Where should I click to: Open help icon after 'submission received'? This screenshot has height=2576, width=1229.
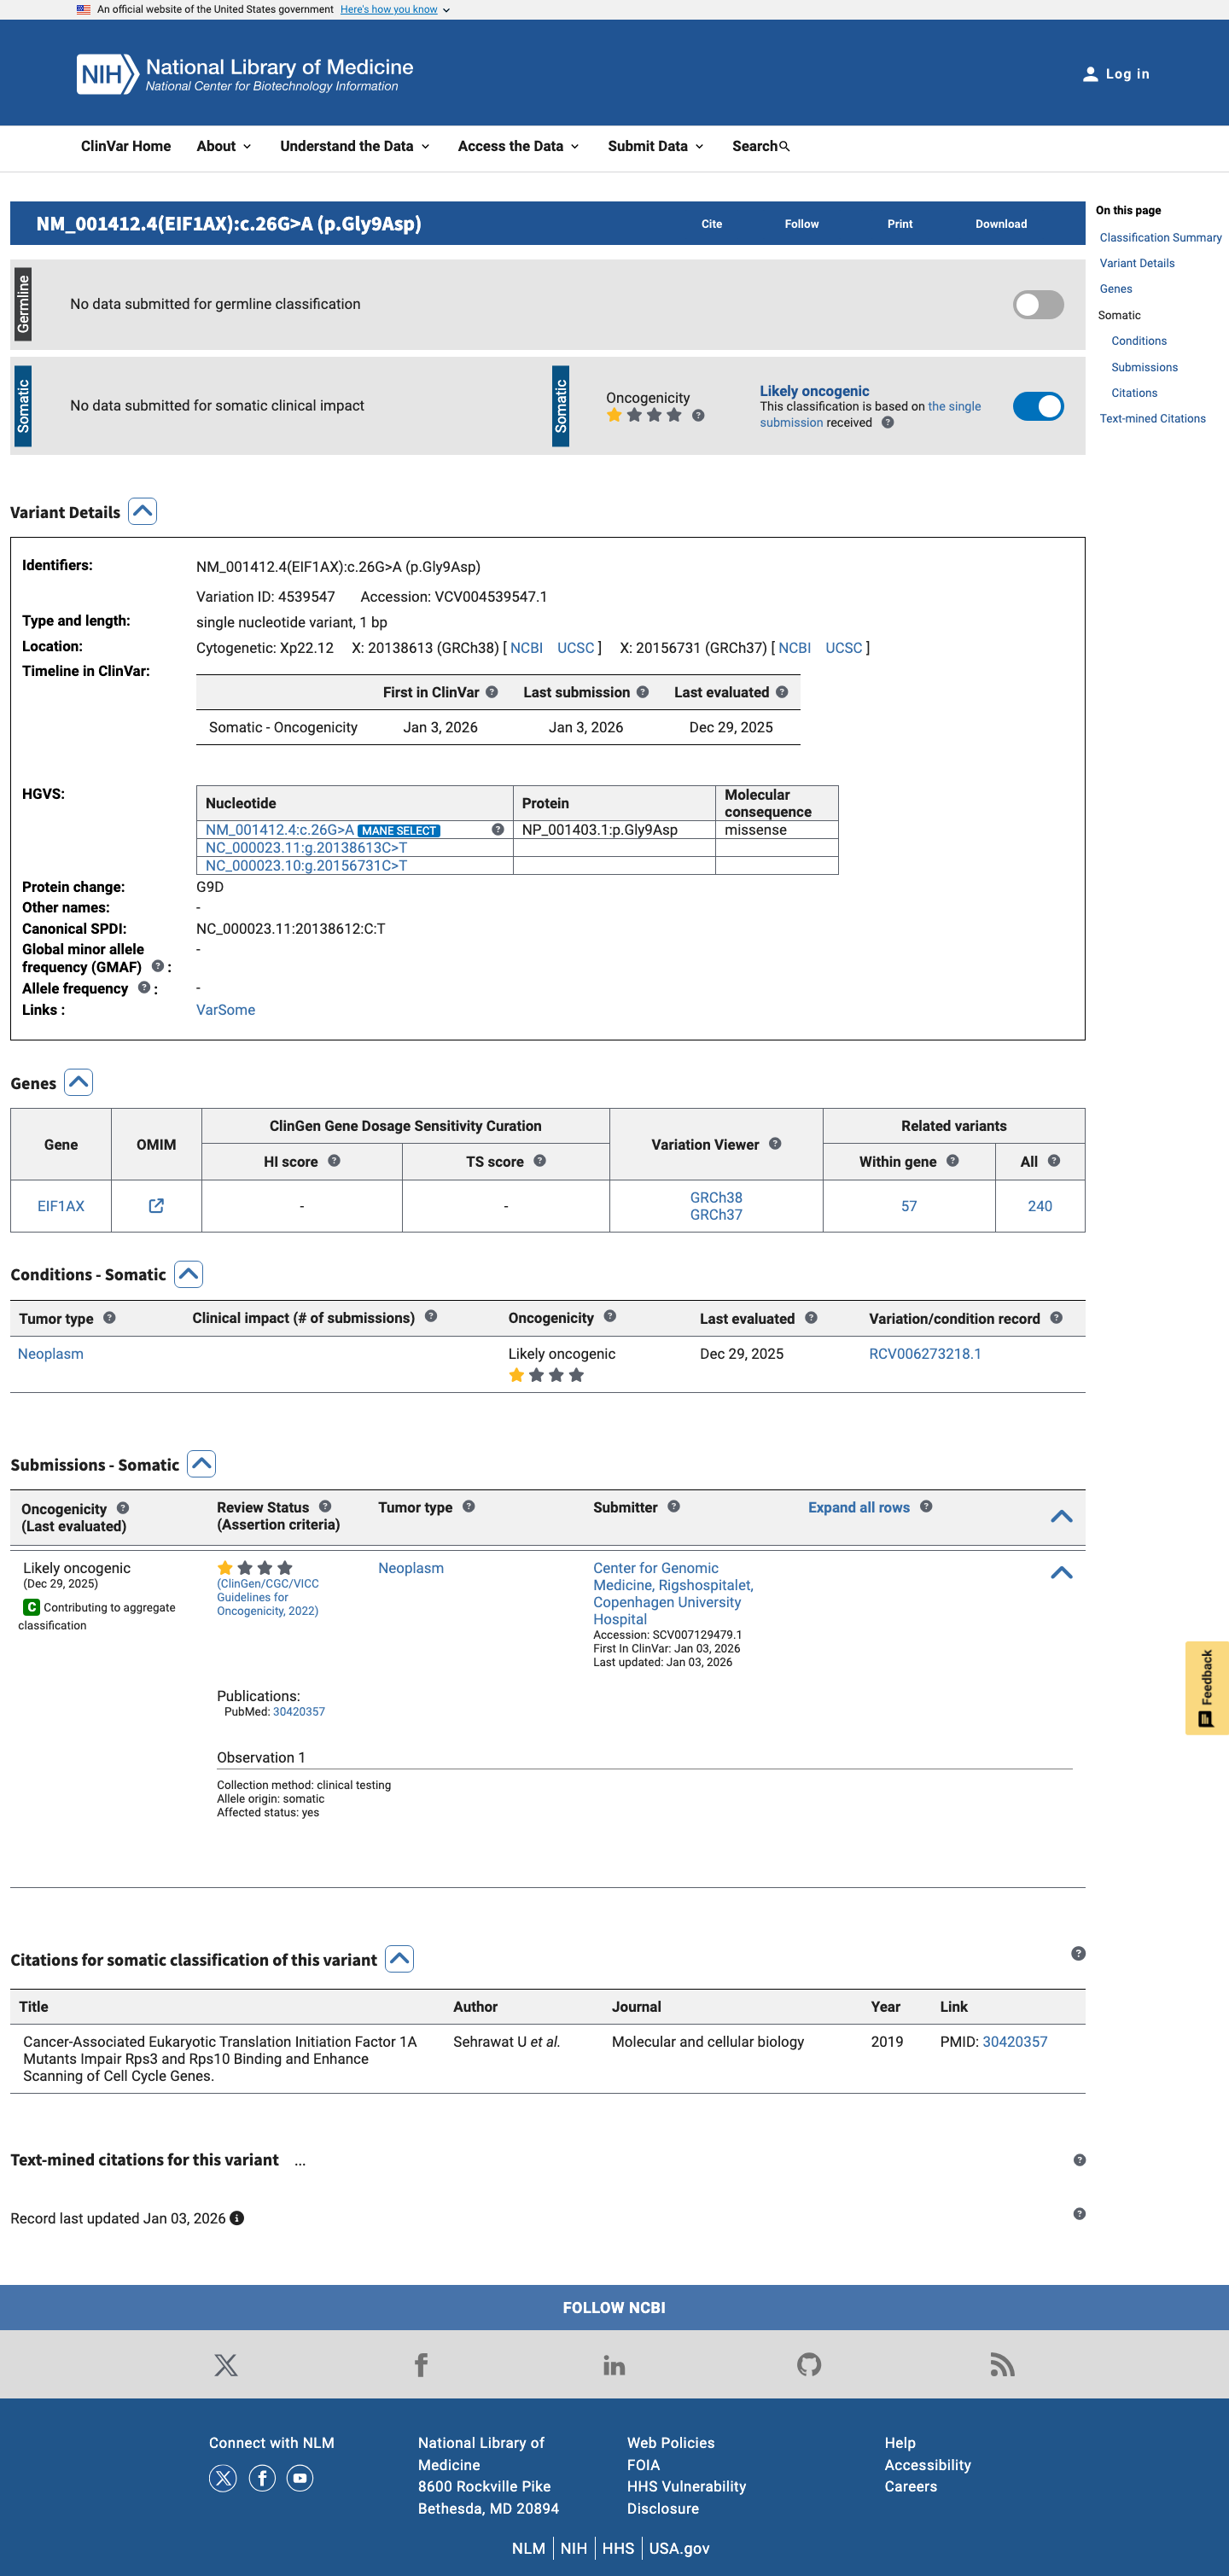[887, 422]
